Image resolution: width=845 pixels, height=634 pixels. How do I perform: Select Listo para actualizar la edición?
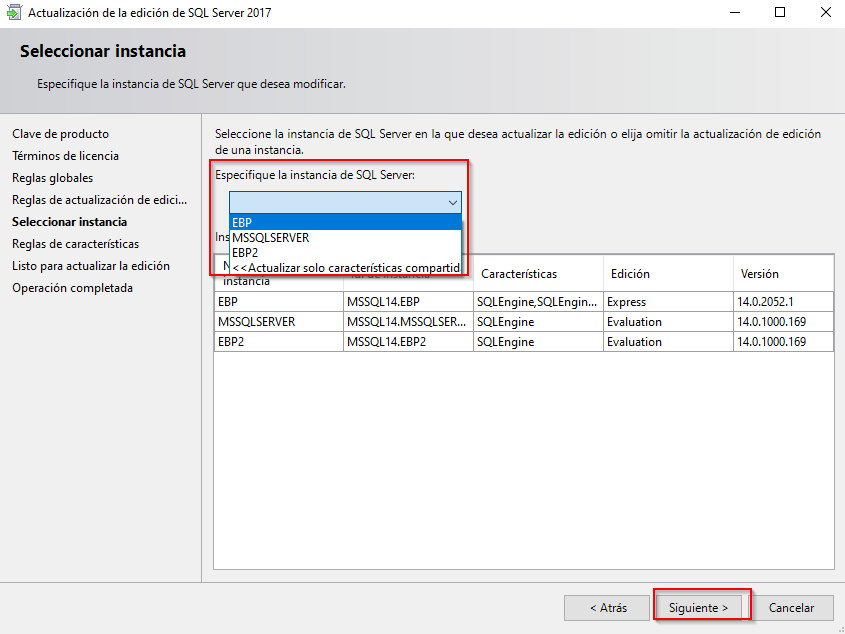91,266
